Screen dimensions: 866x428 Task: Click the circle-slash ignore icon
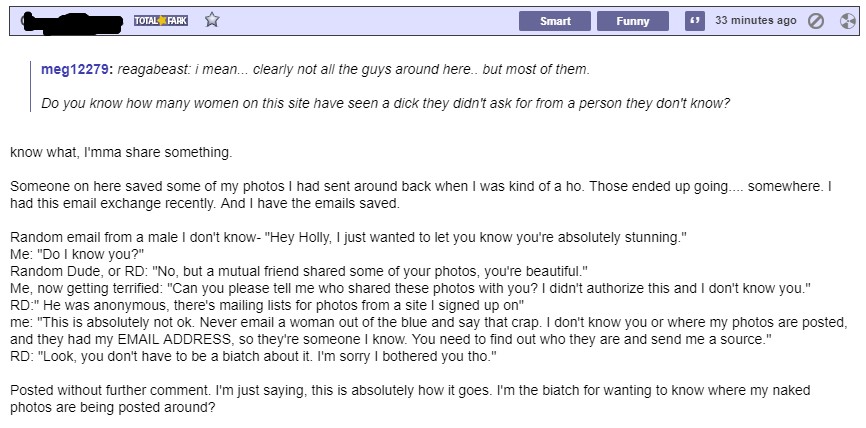pyautogui.click(x=815, y=20)
